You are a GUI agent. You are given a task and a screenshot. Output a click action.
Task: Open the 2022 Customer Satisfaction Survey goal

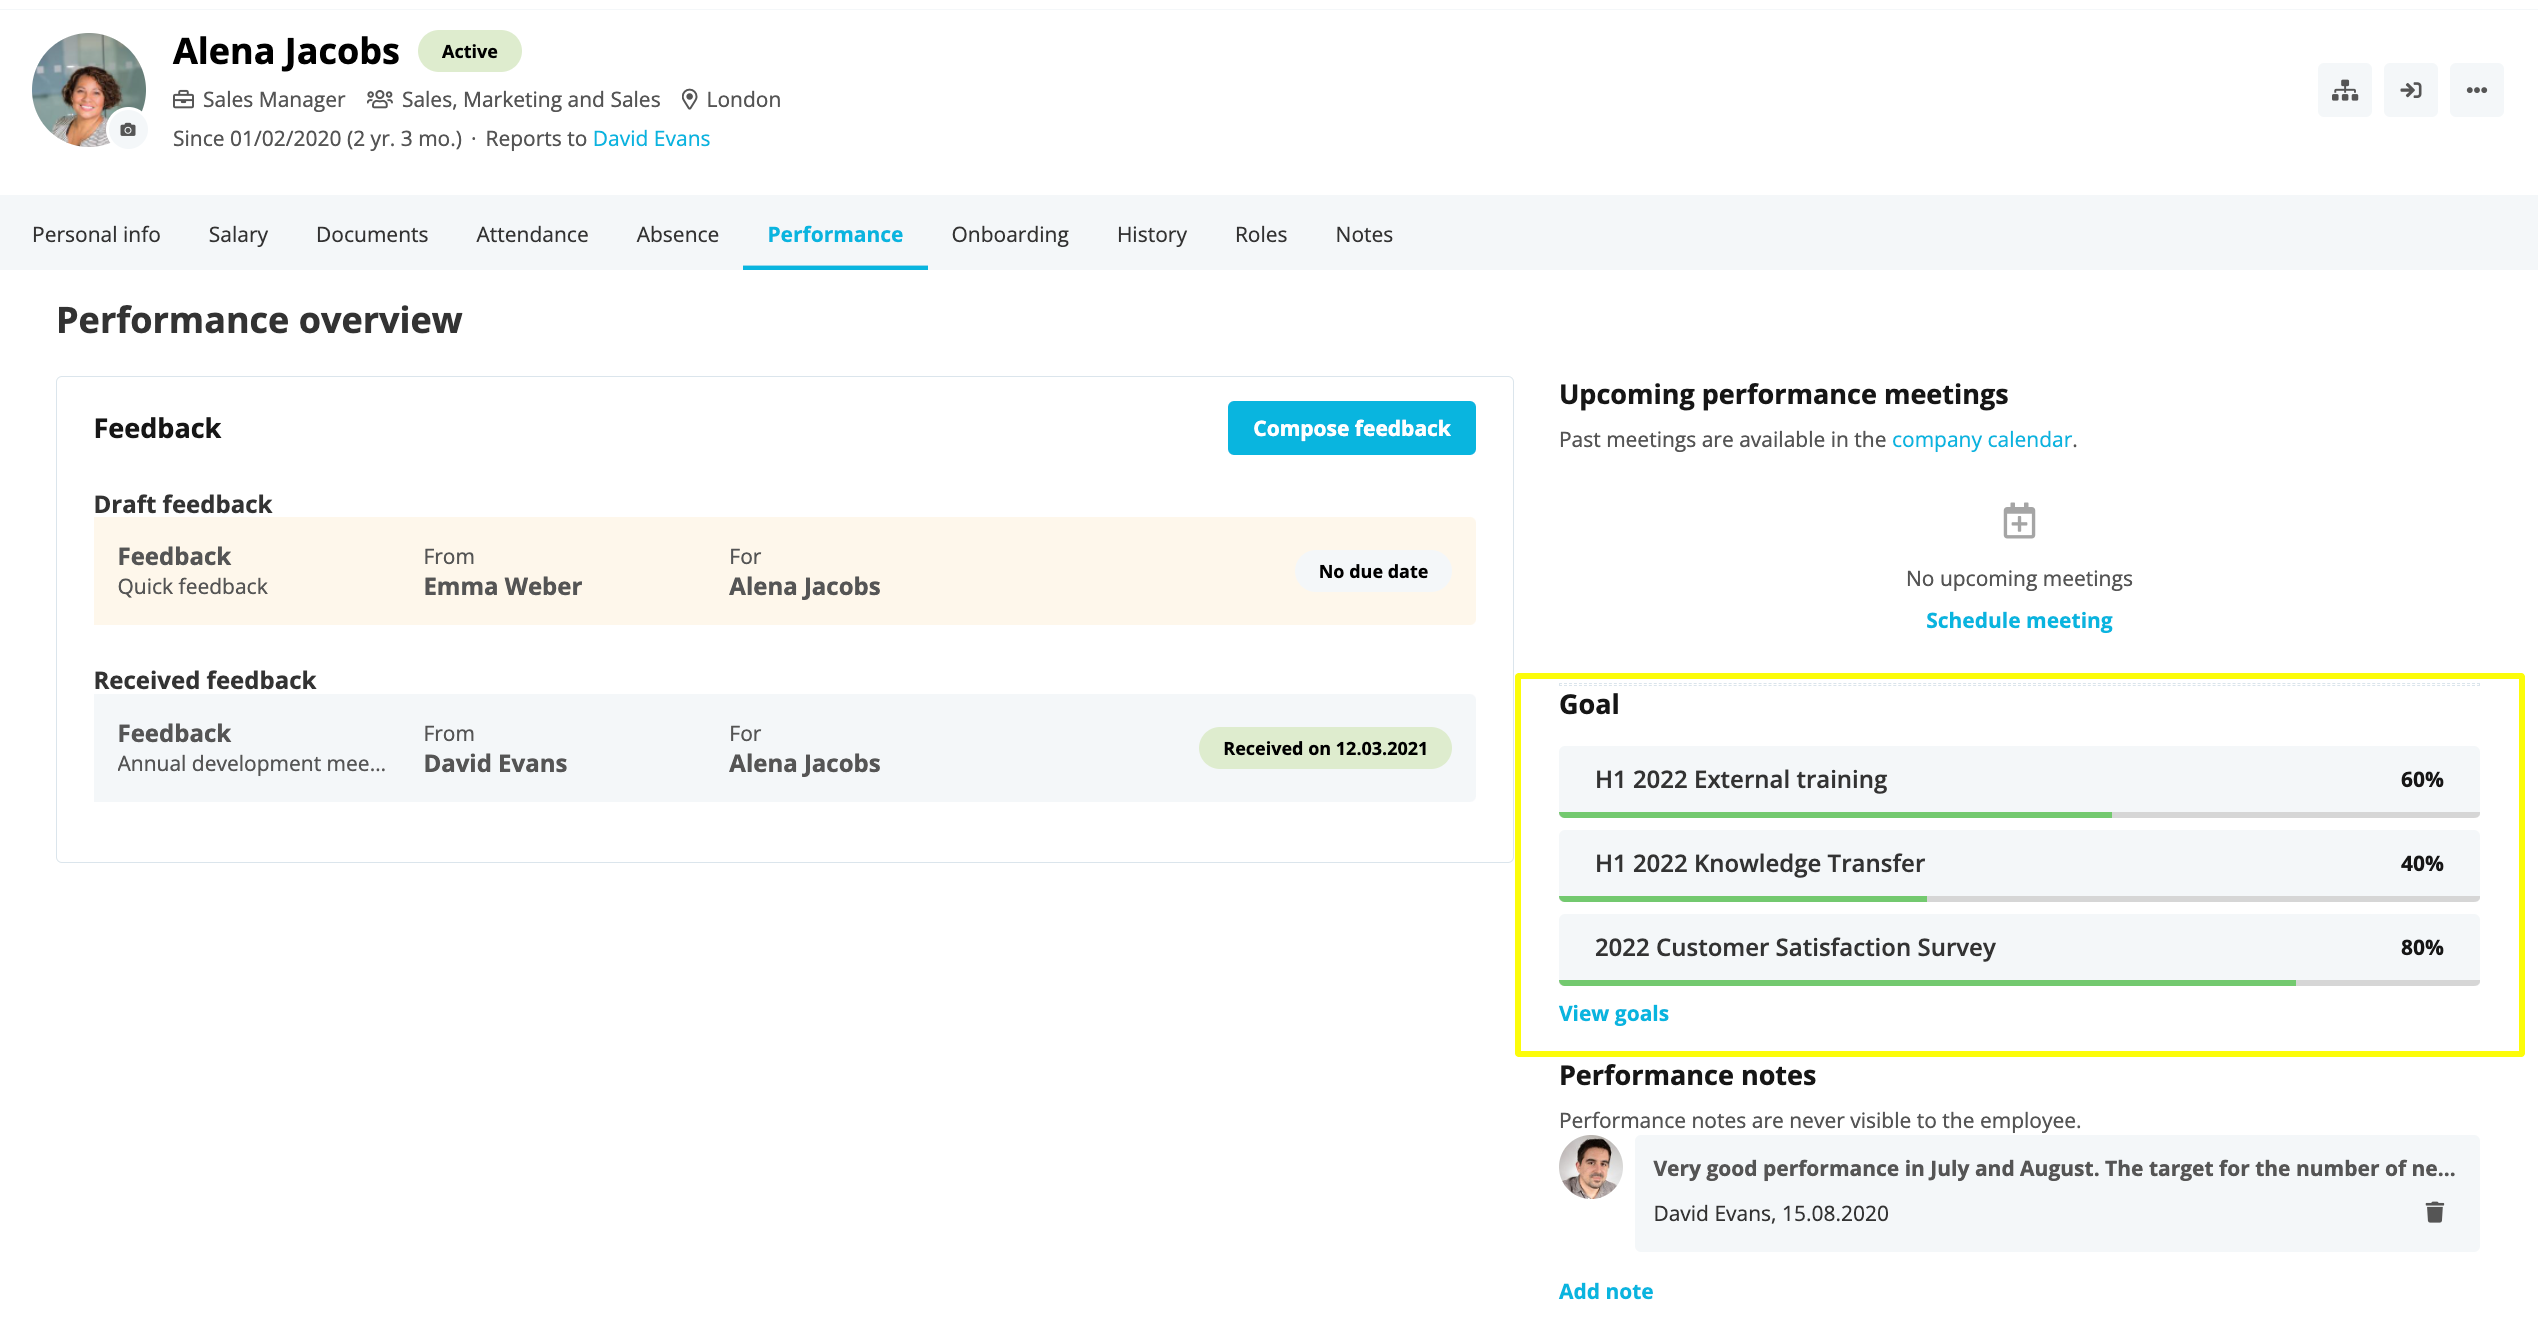(x=2019, y=949)
